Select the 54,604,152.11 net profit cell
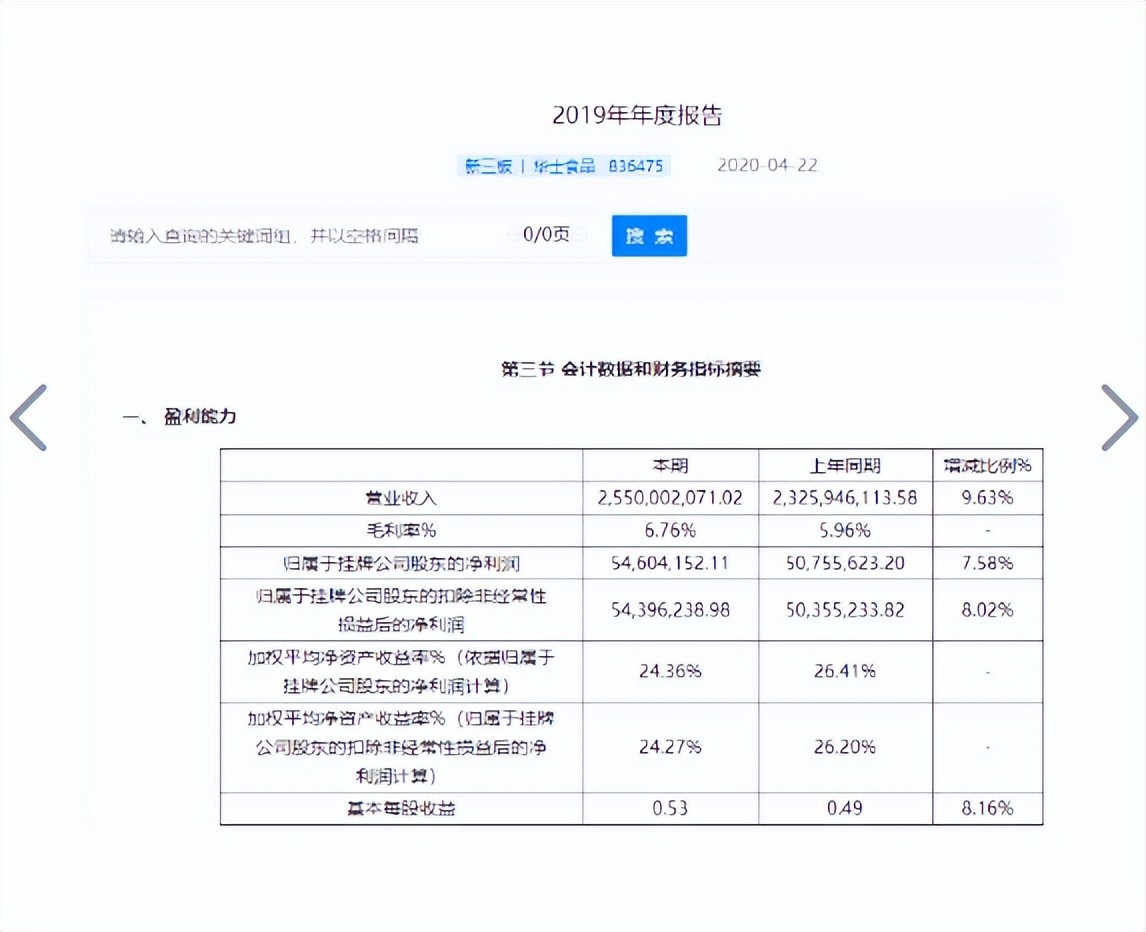This screenshot has width=1146, height=932. [670, 563]
